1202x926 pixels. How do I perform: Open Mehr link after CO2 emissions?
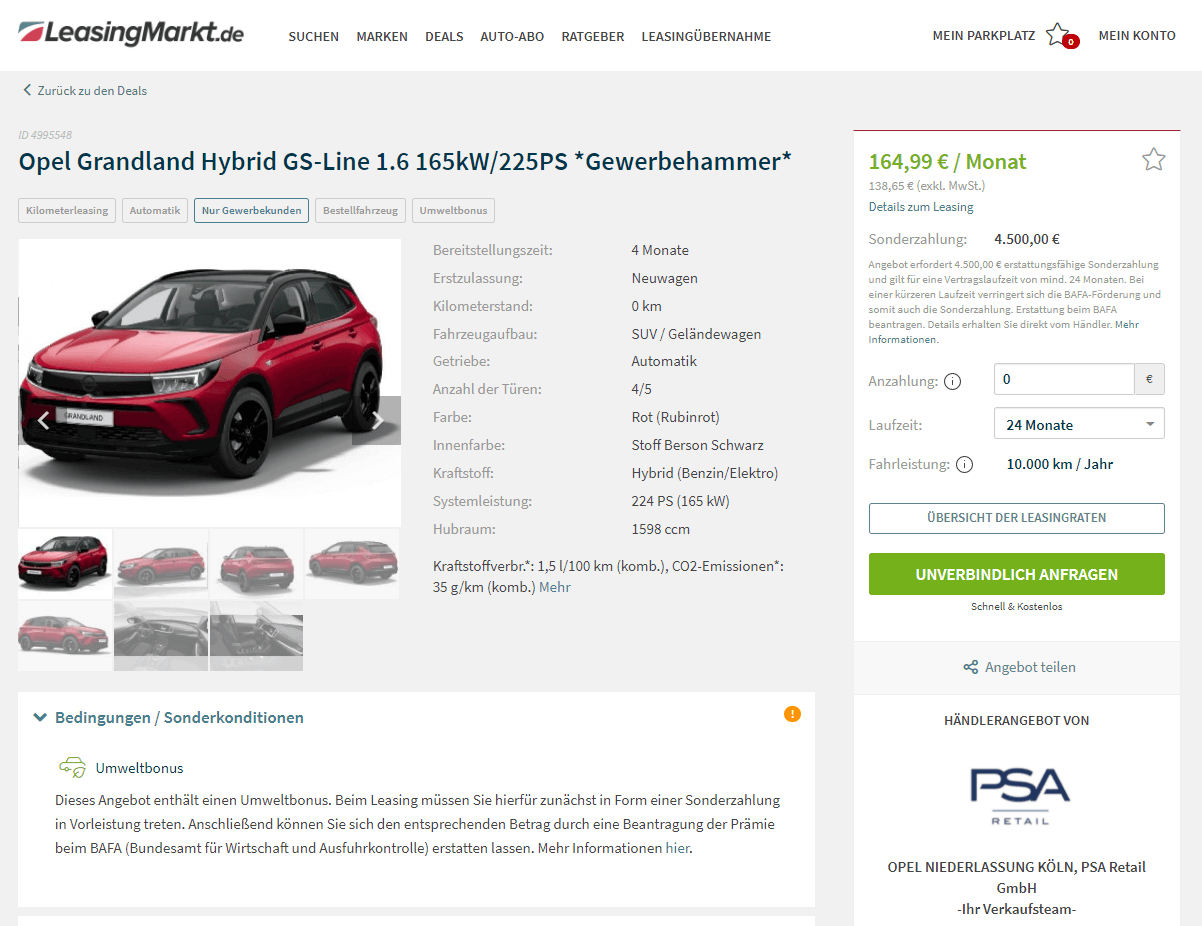click(555, 587)
